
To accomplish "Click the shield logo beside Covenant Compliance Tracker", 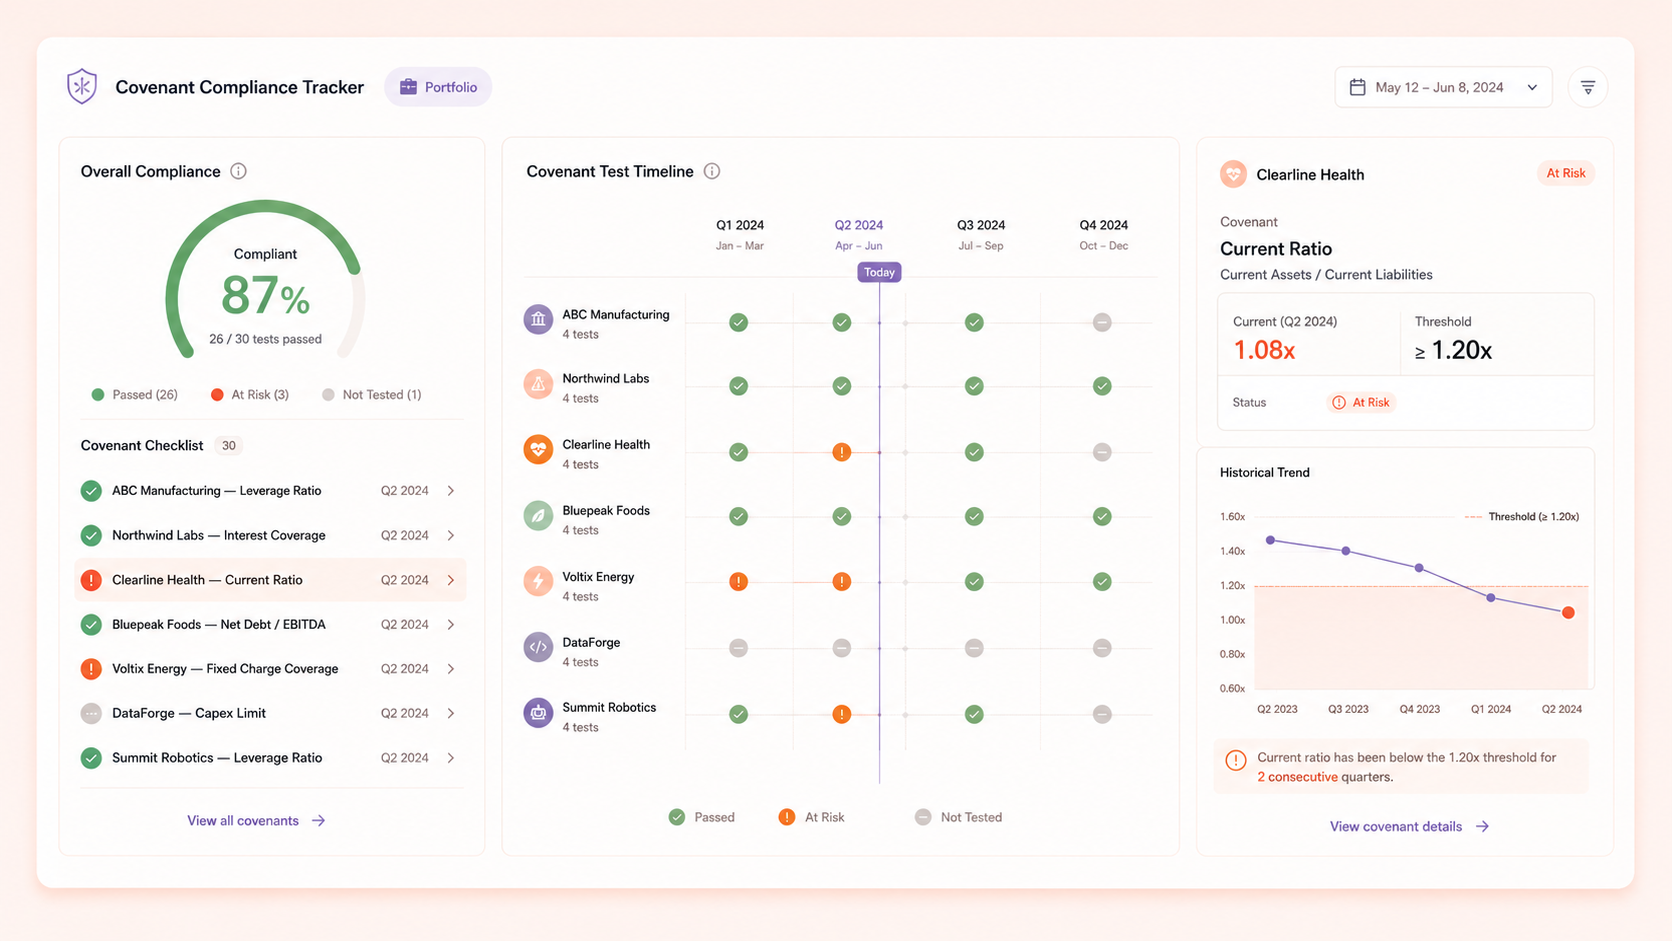I will click(x=82, y=87).
